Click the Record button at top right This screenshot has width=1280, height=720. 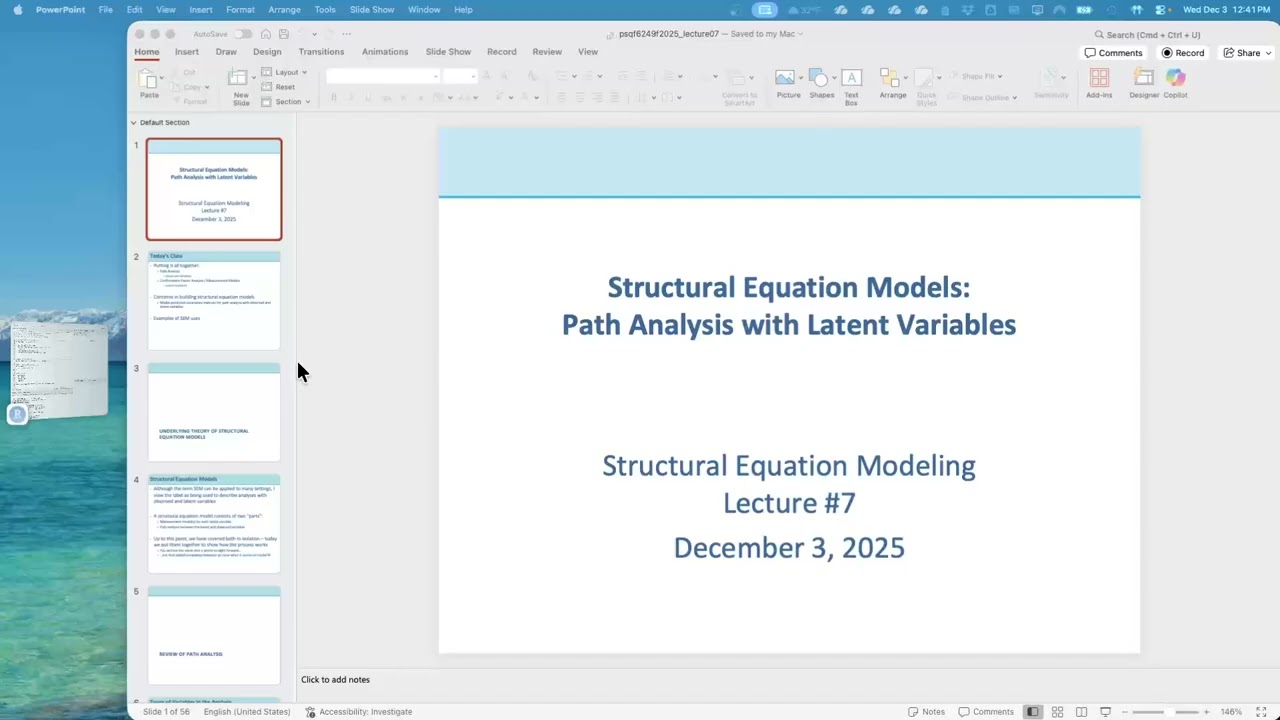[x=1182, y=53]
